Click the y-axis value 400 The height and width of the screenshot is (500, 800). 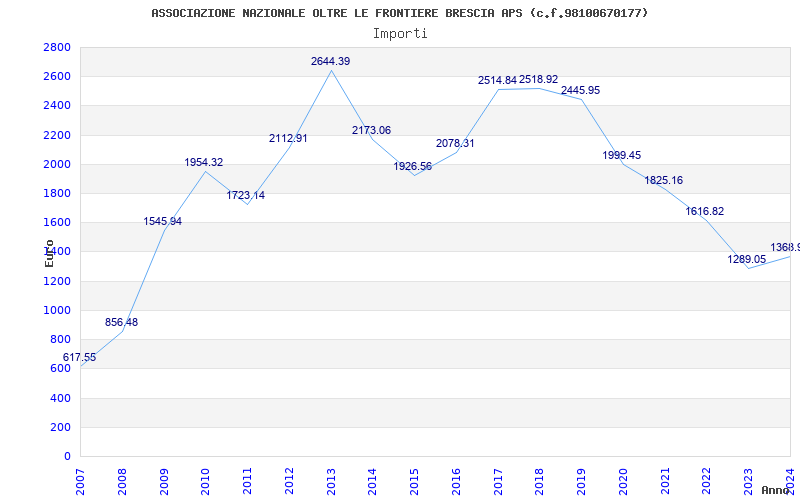61,398
